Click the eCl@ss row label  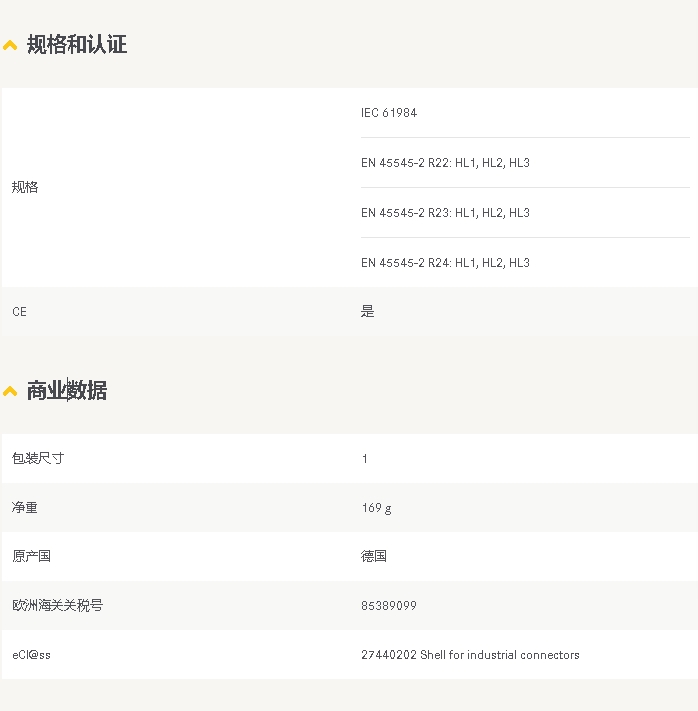[31, 655]
